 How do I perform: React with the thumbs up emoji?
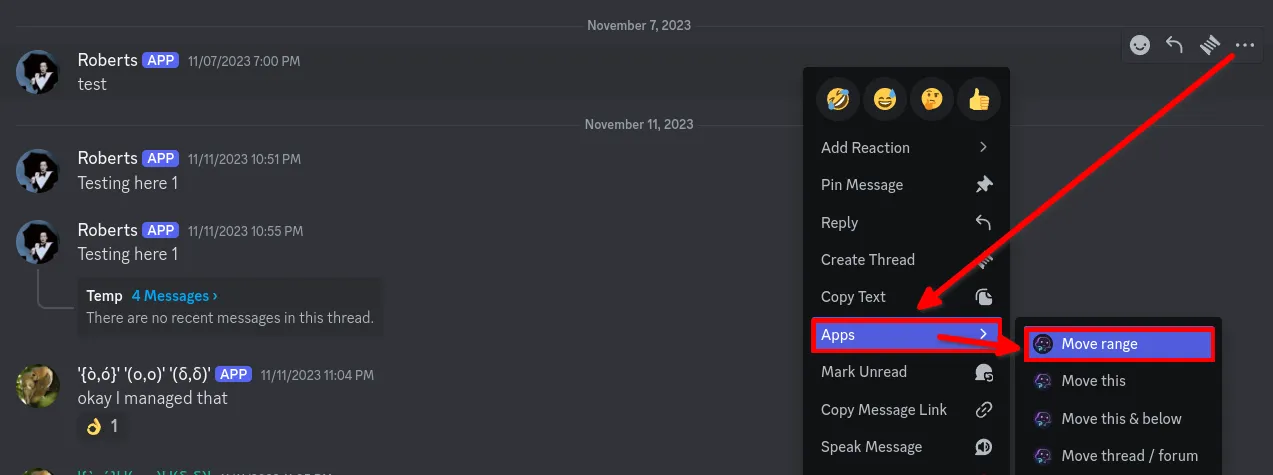pos(979,100)
